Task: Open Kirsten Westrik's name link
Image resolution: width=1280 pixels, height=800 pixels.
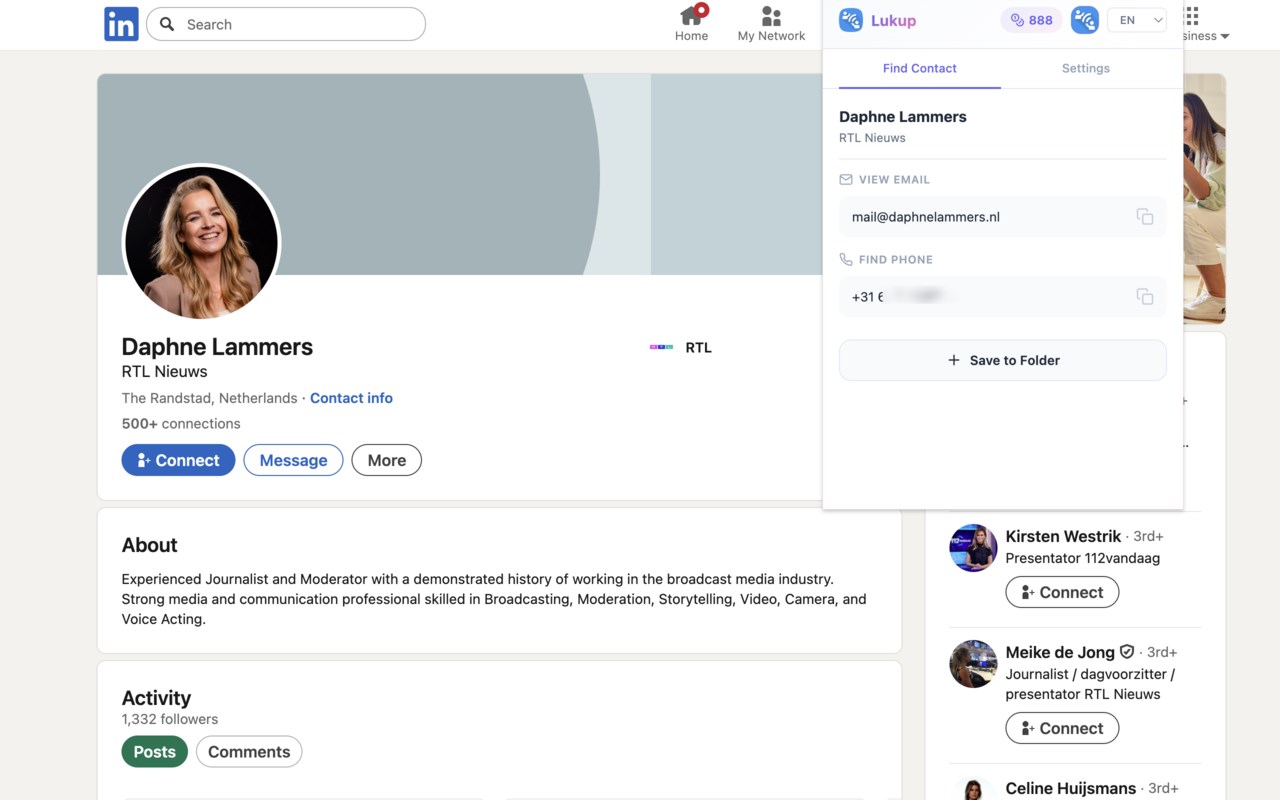Action: coord(1063,536)
